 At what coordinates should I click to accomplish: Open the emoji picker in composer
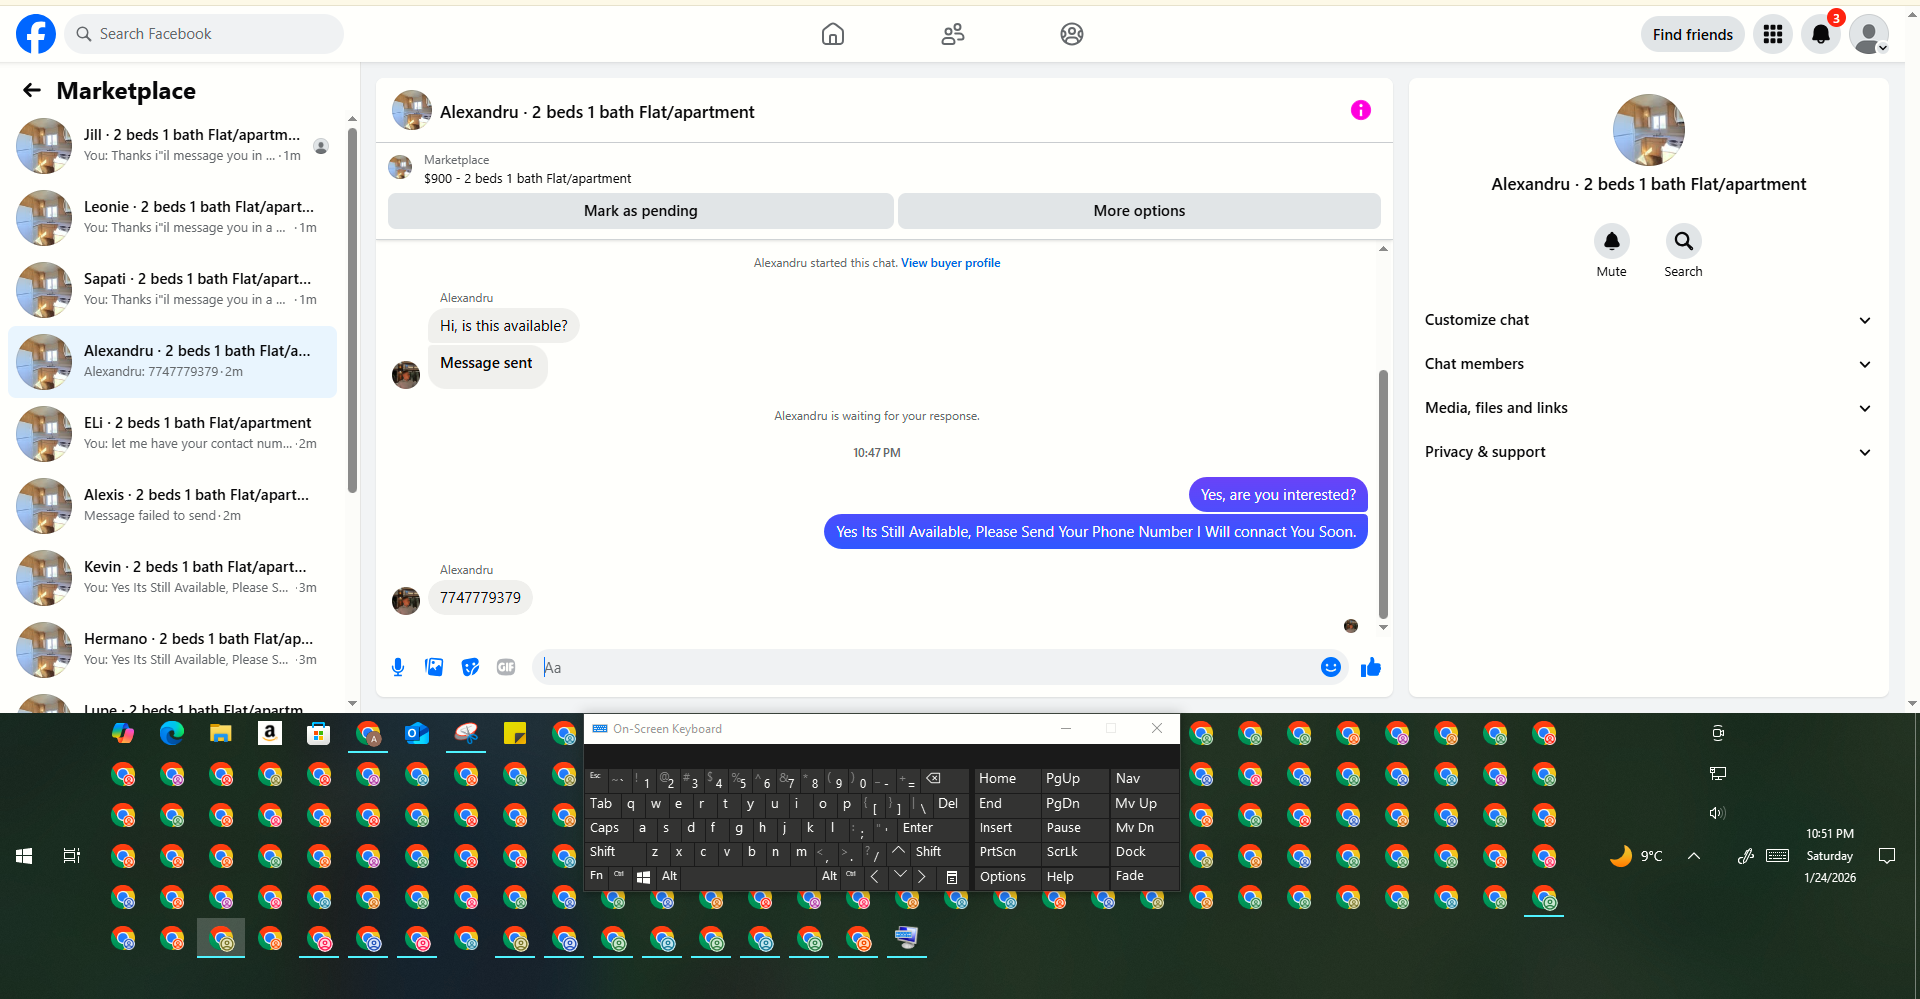(x=1331, y=667)
